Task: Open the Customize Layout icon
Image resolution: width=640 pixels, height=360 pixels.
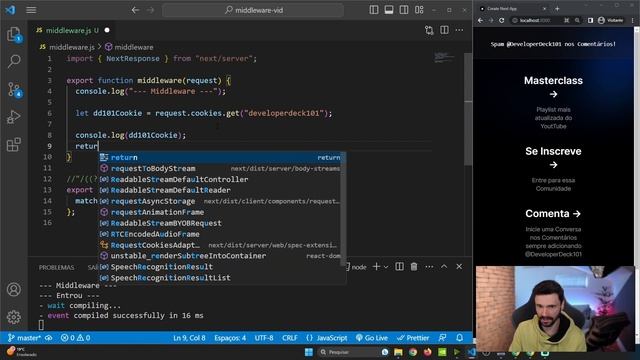Action: 419,10
